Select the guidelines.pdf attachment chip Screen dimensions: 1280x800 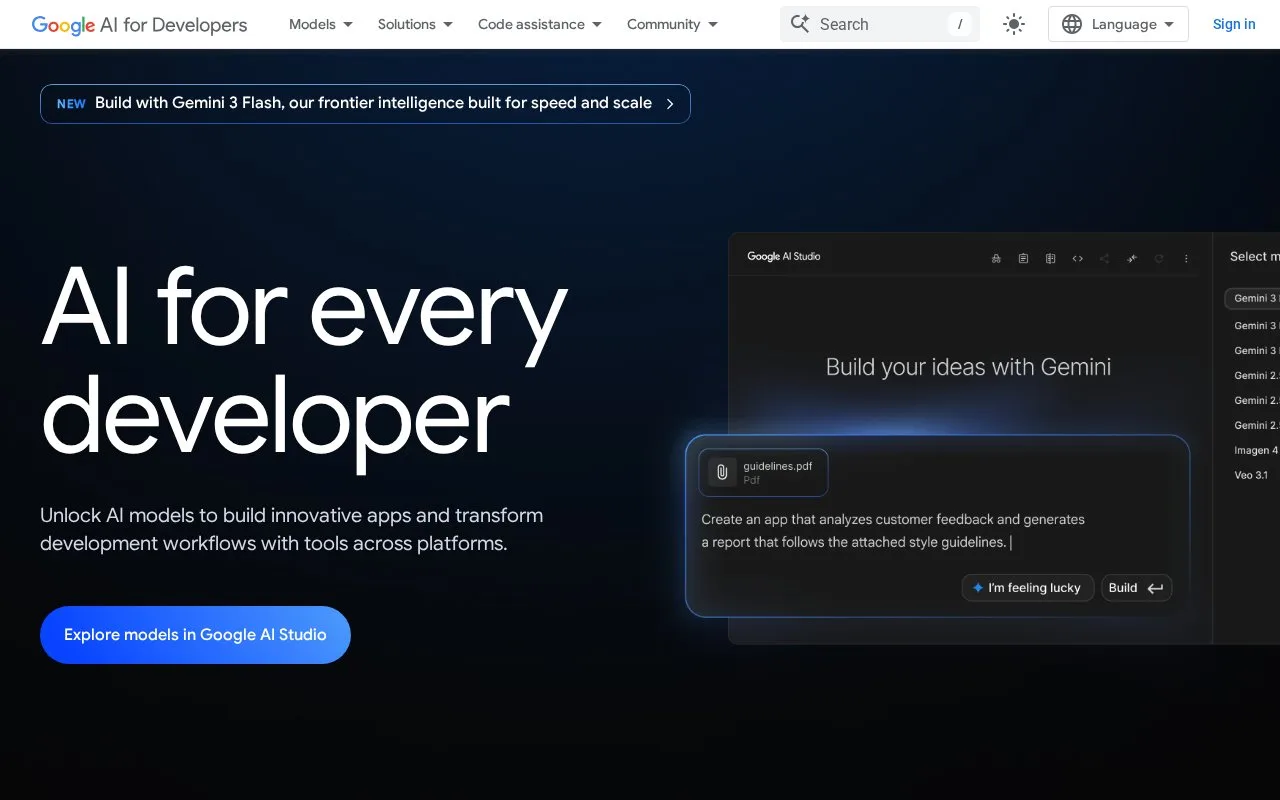tap(764, 472)
